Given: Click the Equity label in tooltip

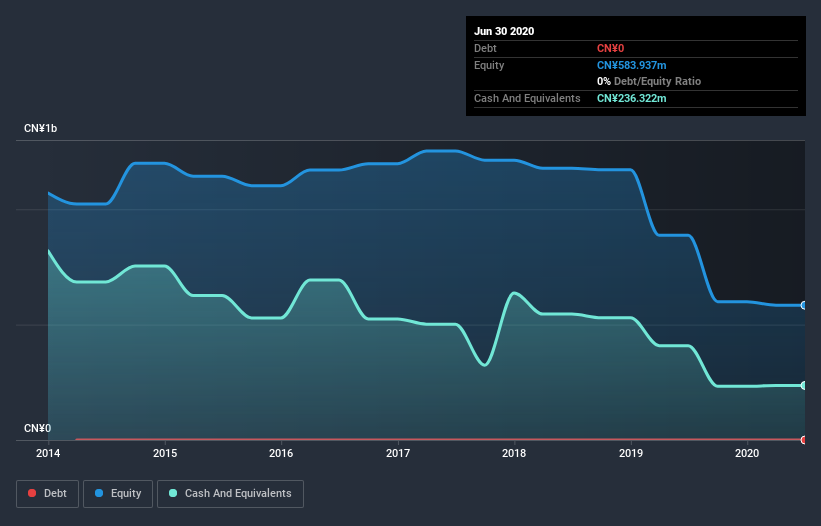Looking at the screenshot, I should click(x=489, y=65).
